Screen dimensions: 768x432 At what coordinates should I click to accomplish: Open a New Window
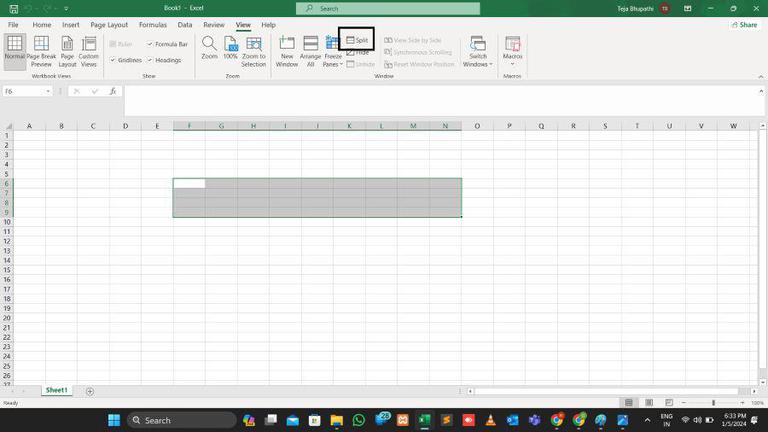[x=287, y=51]
